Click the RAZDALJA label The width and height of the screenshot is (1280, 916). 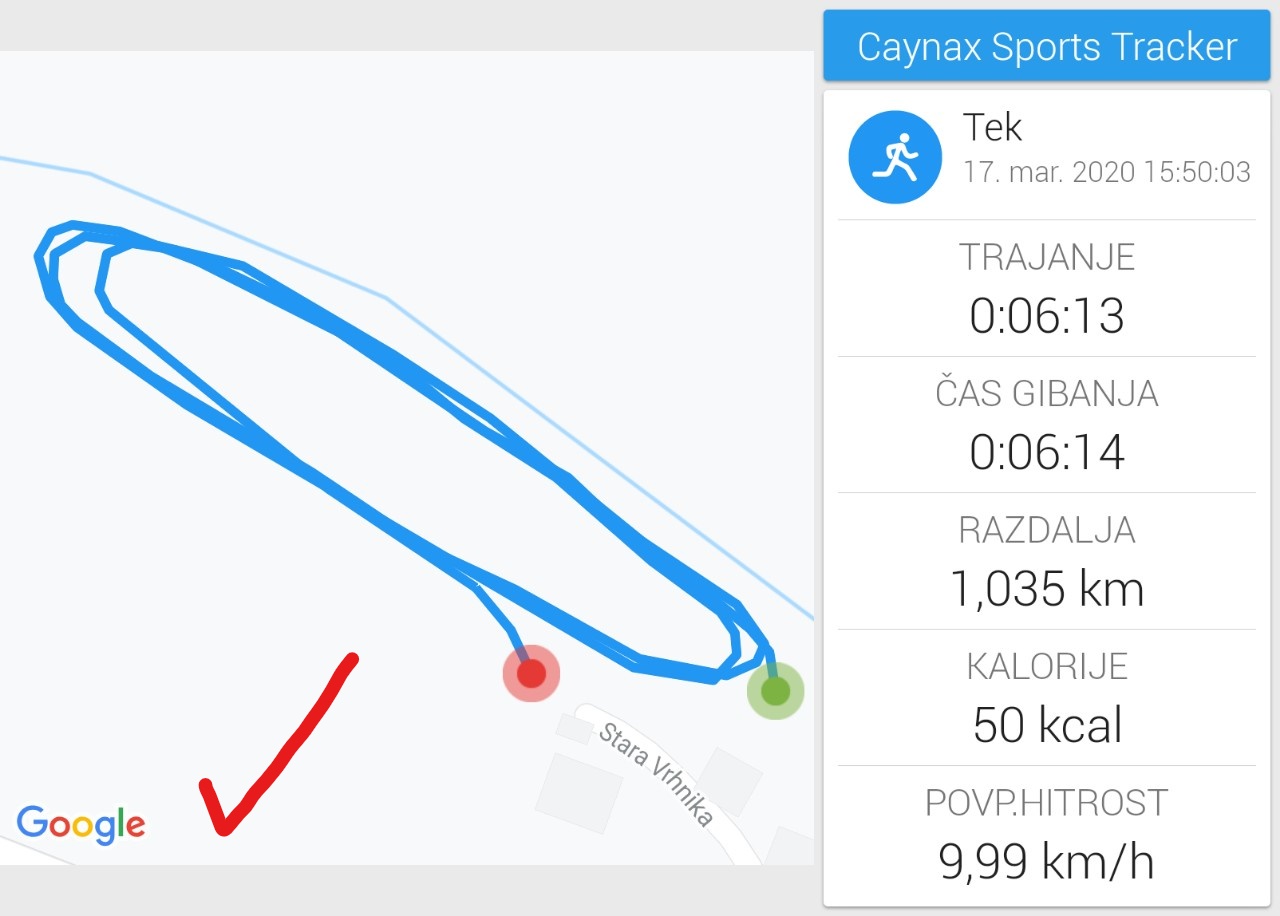click(x=1047, y=530)
